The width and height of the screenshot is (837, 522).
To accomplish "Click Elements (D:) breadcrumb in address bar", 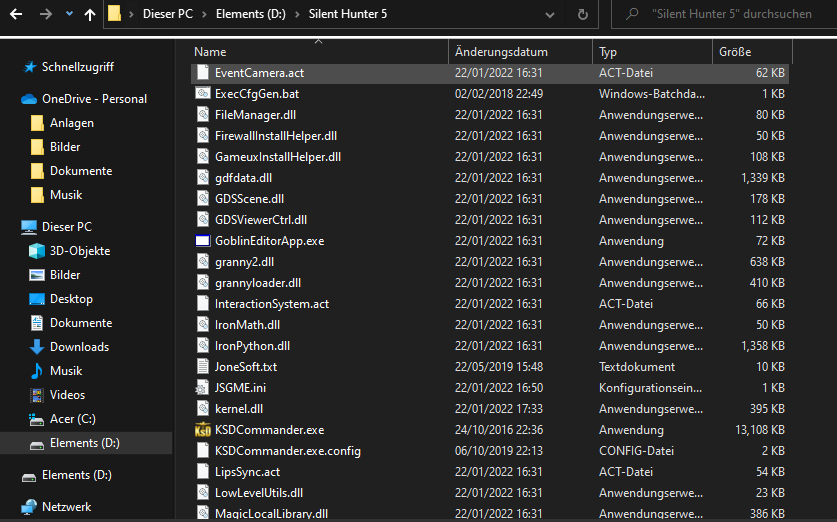I will click(x=250, y=14).
